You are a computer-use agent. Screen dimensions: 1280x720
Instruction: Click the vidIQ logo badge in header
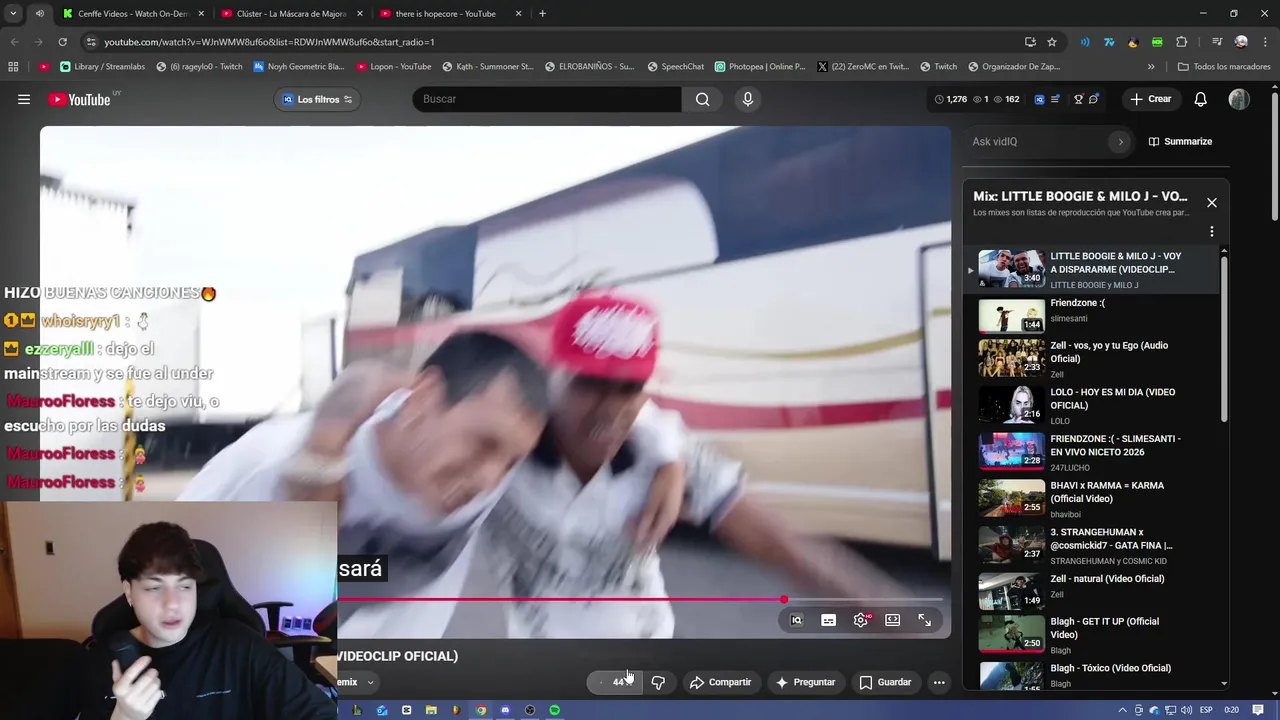tap(1039, 99)
